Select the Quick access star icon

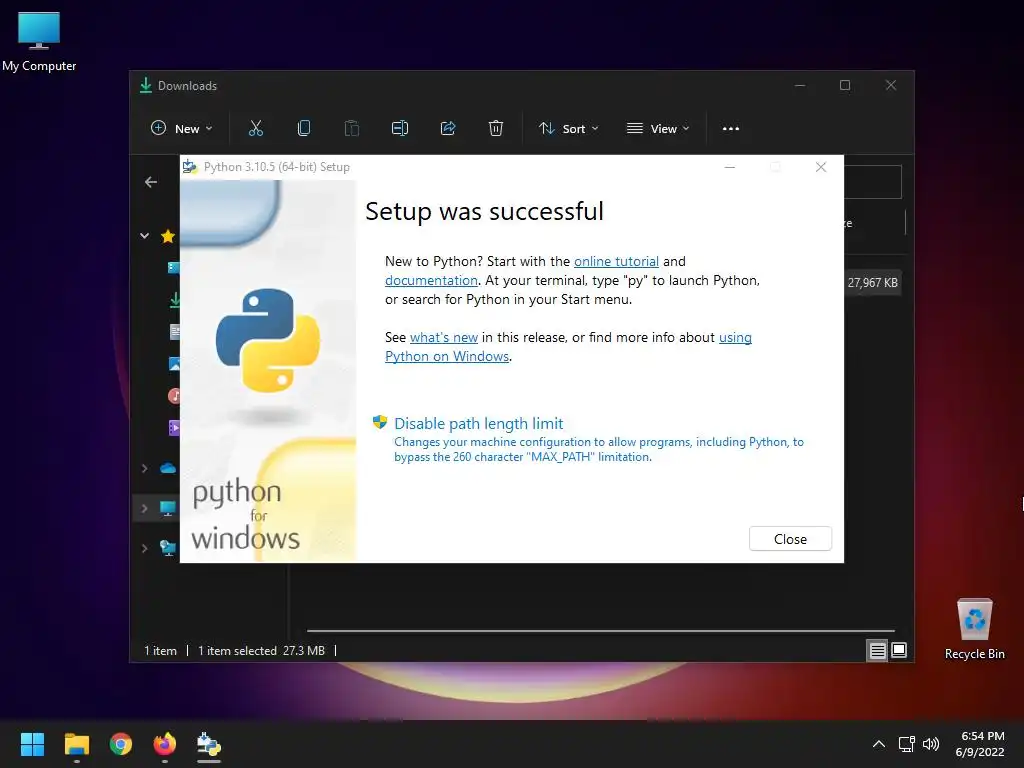[168, 236]
